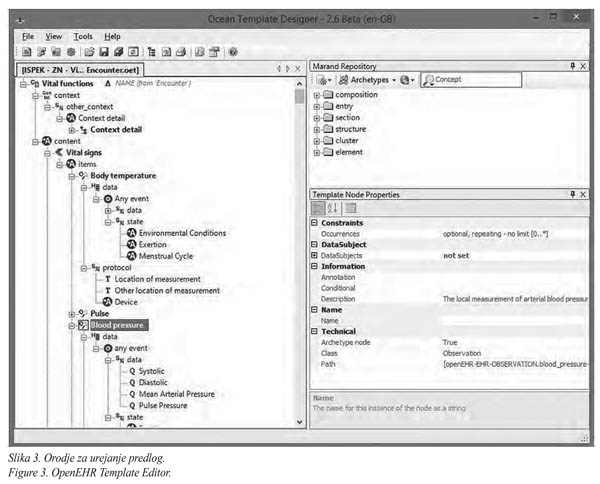The width and height of the screenshot is (600, 484).
Task: Open the first dropdown in Marand Repository toolbar
Action: click(x=329, y=80)
